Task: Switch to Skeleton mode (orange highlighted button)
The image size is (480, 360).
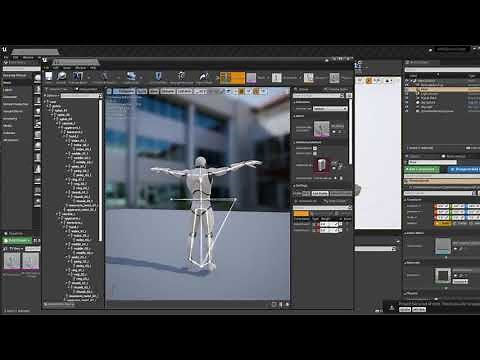Action: coord(232,78)
